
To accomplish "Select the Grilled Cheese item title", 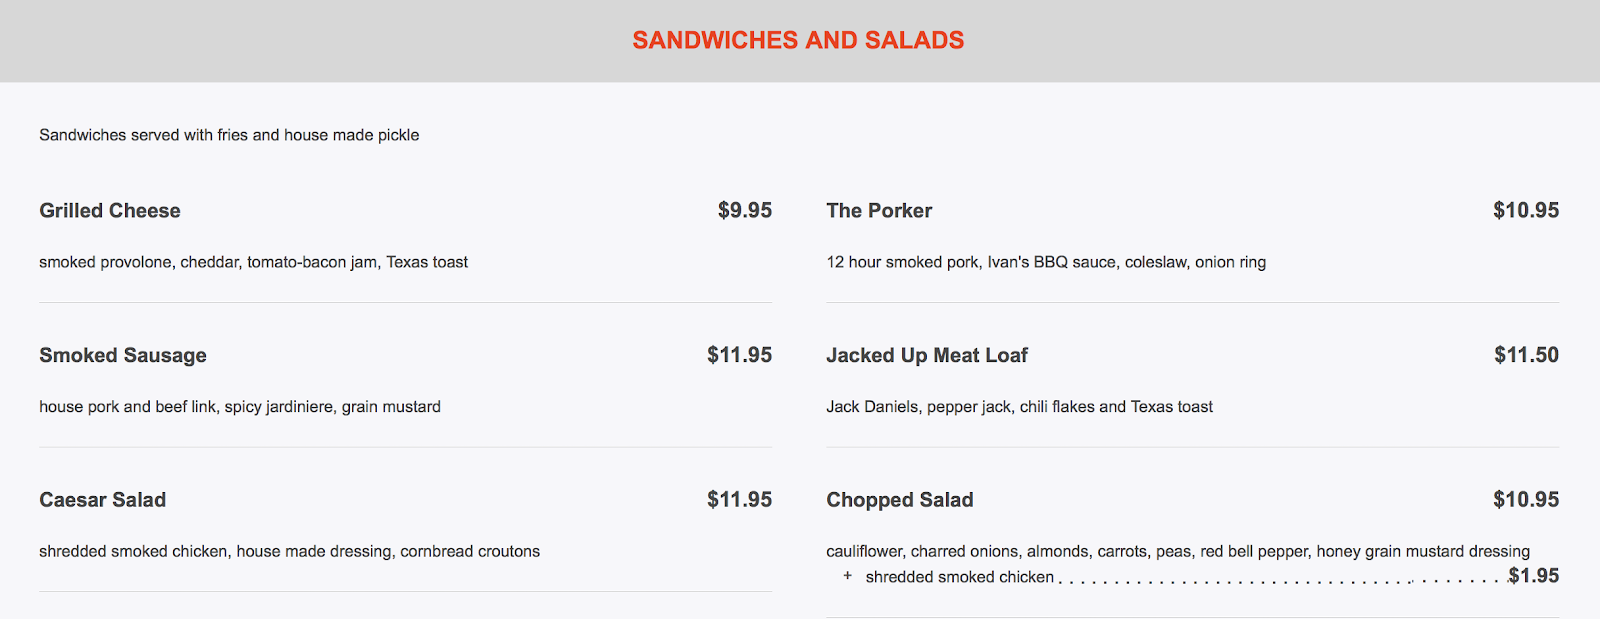I will pyautogui.click(x=110, y=211).
